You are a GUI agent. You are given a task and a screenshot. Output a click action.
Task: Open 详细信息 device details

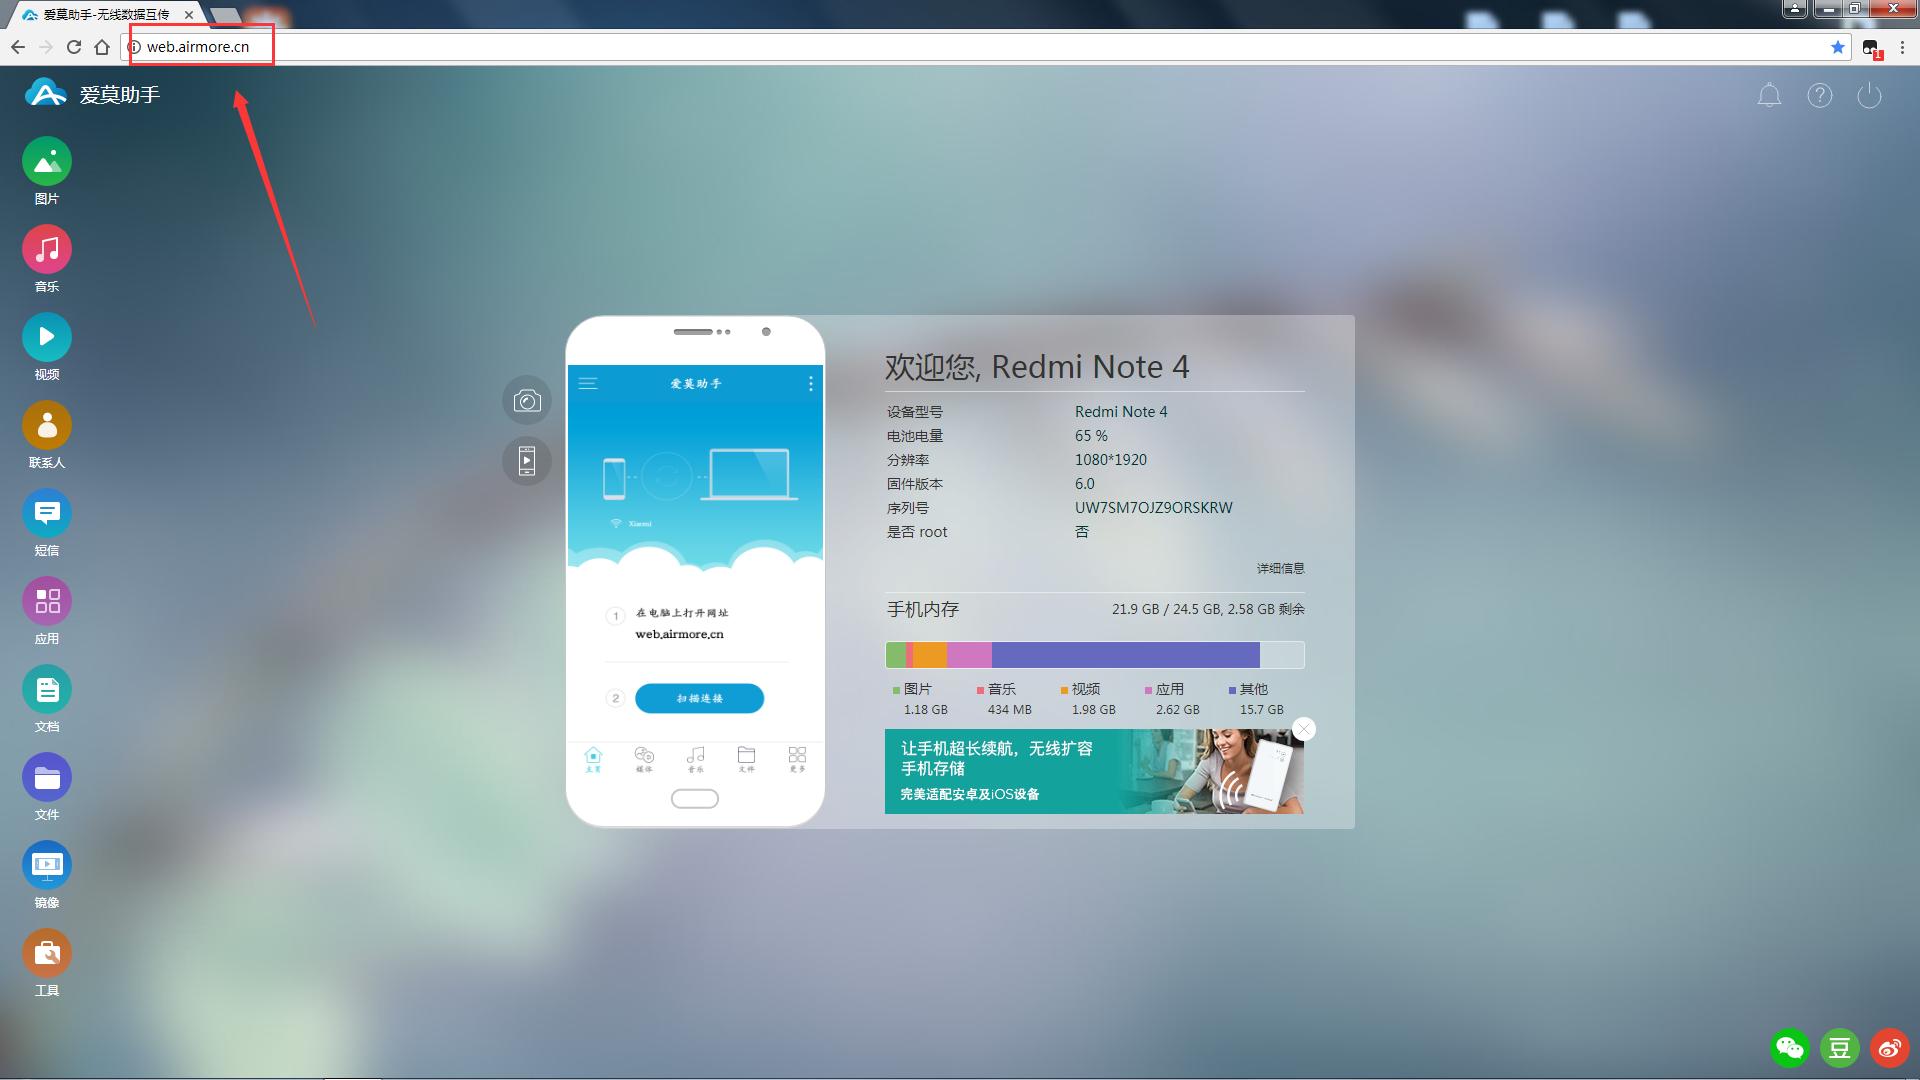[x=1280, y=568]
